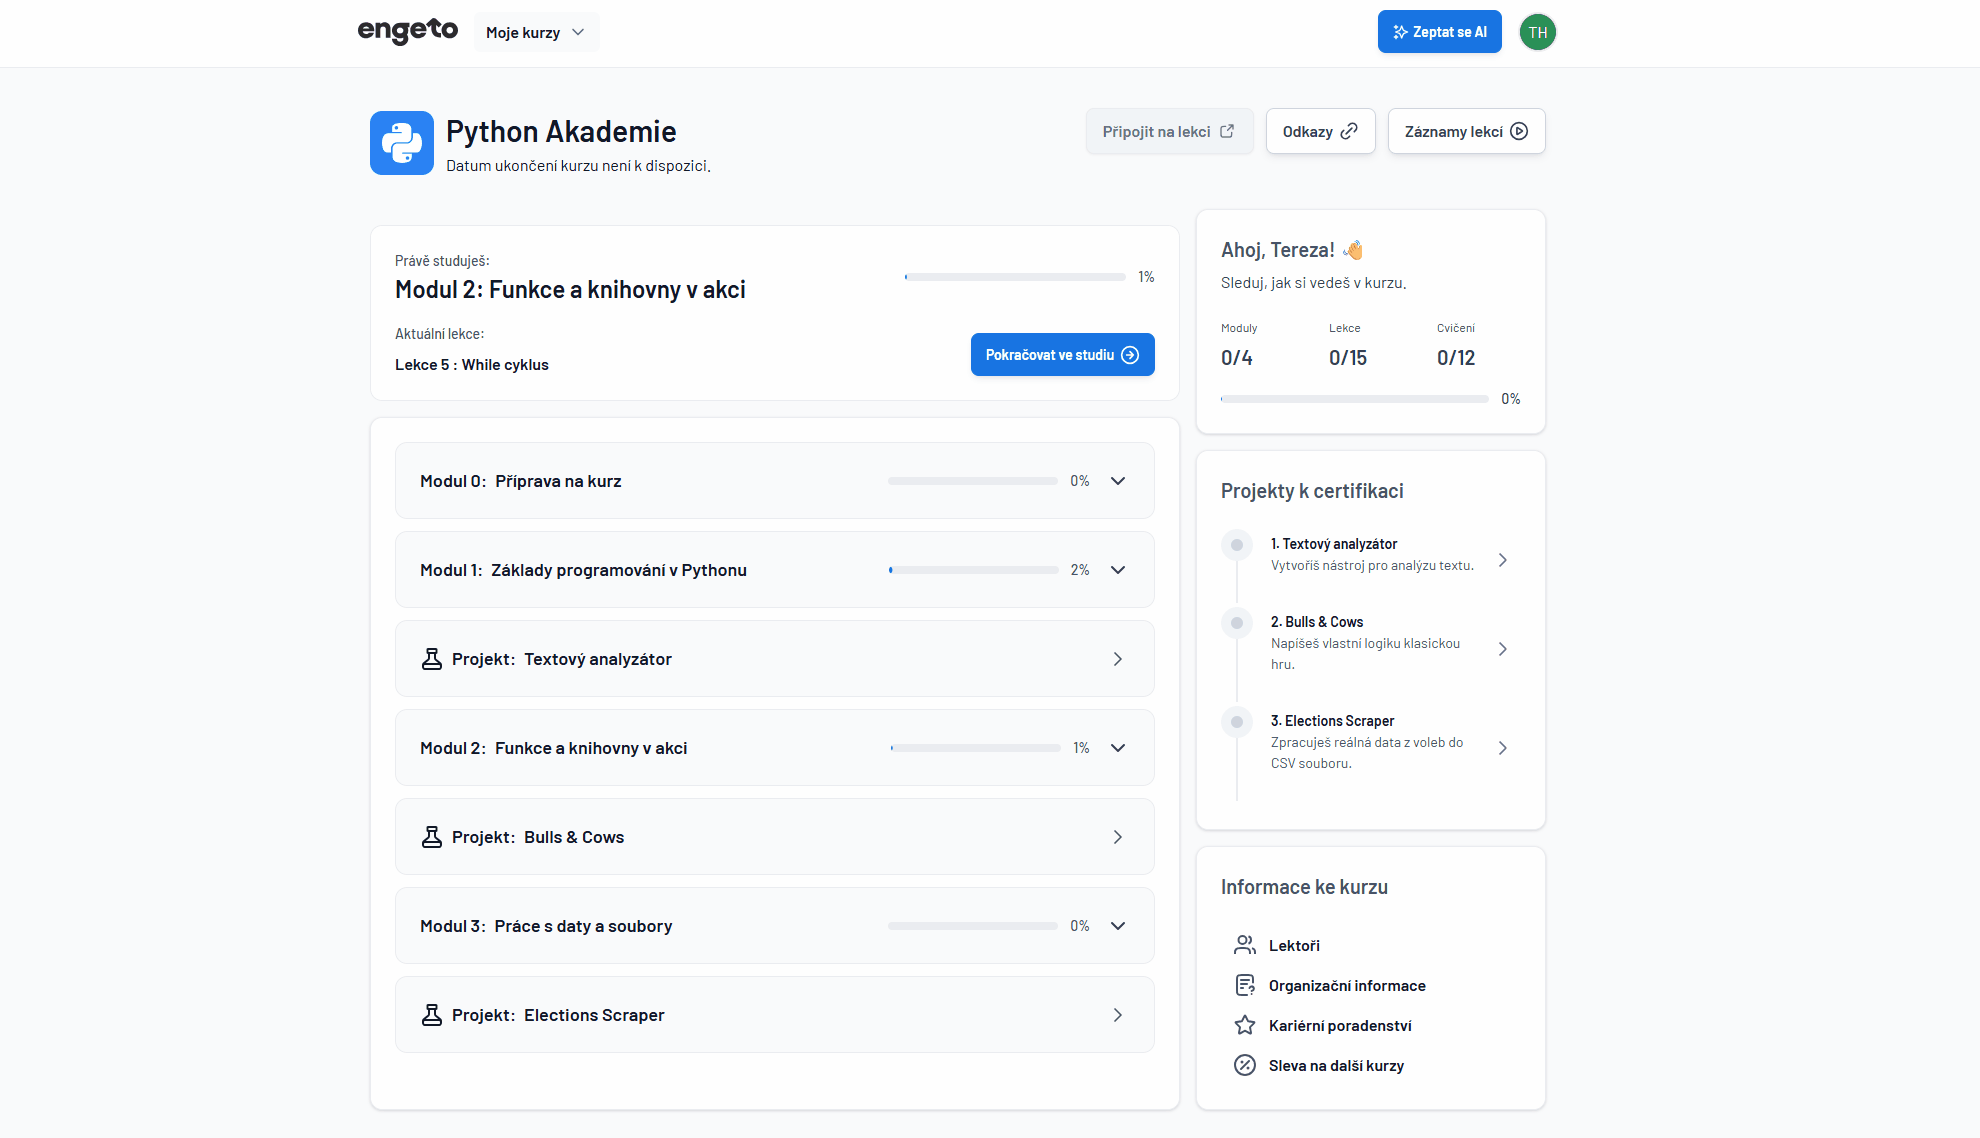The height and width of the screenshot is (1138, 1980).
Task: Expand Modul 3: Práce s daty a soubory
Action: (x=1118, y=926)
